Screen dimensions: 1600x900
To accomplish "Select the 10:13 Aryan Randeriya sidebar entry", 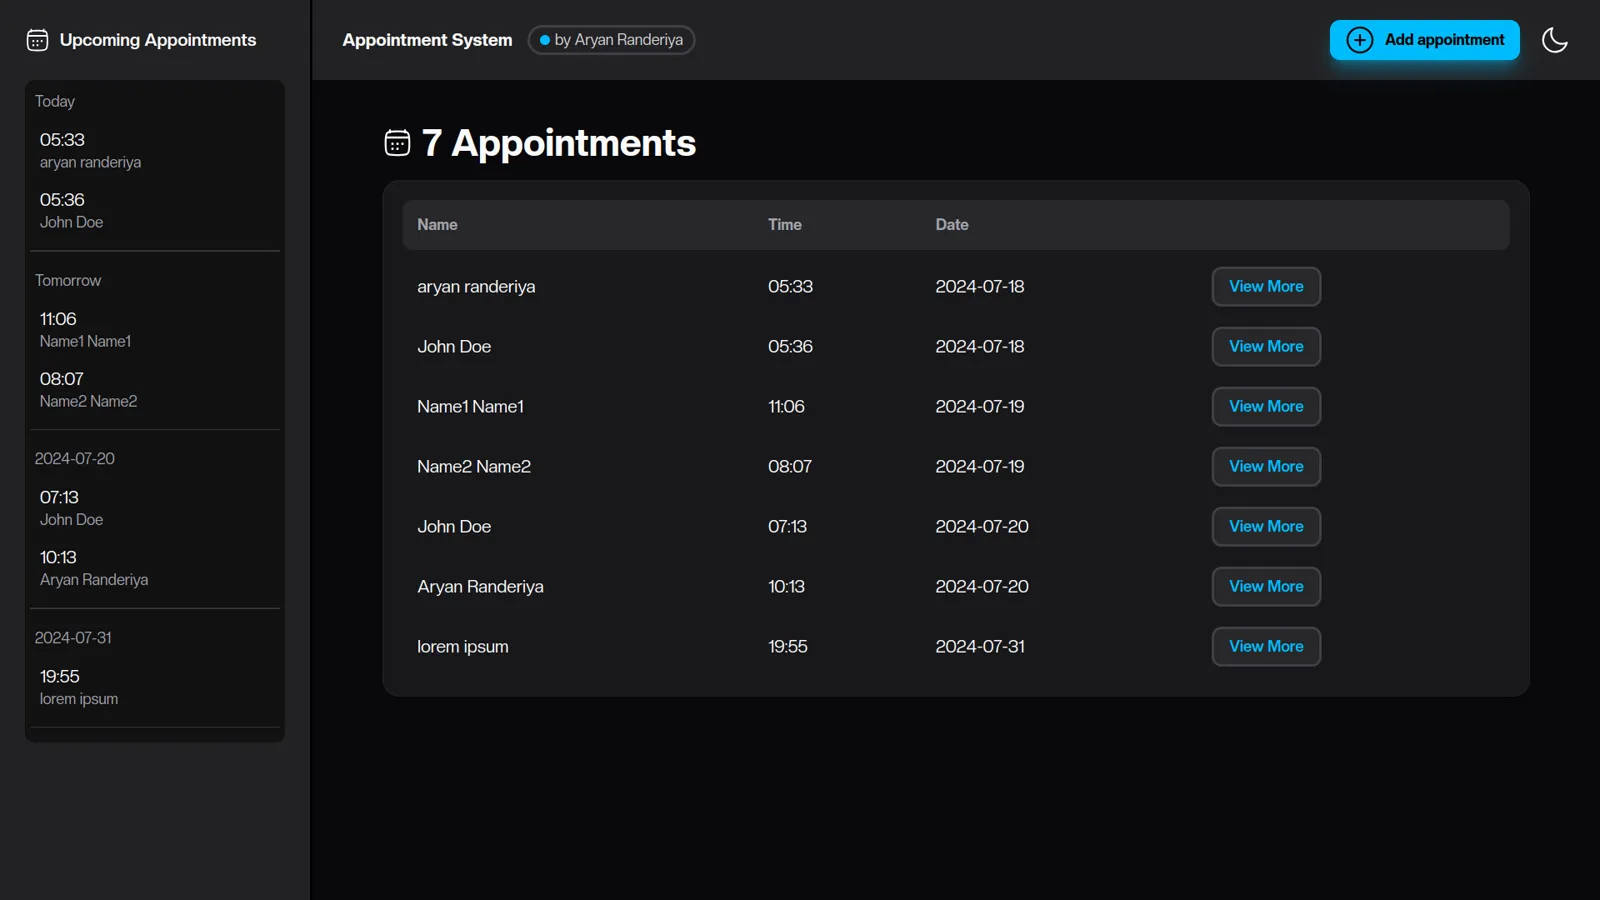I will pyautogui.click(x=155, y=567).
